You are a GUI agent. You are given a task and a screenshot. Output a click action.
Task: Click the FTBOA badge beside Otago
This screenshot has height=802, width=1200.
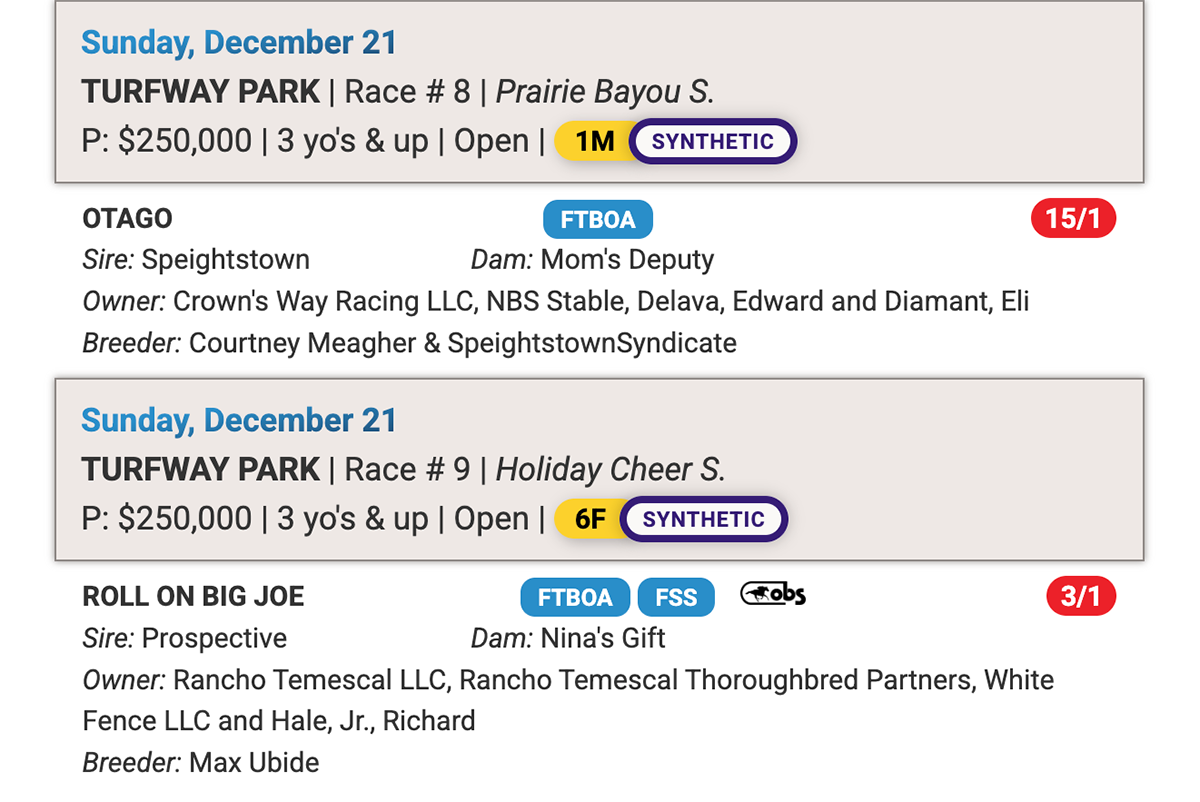597,219
